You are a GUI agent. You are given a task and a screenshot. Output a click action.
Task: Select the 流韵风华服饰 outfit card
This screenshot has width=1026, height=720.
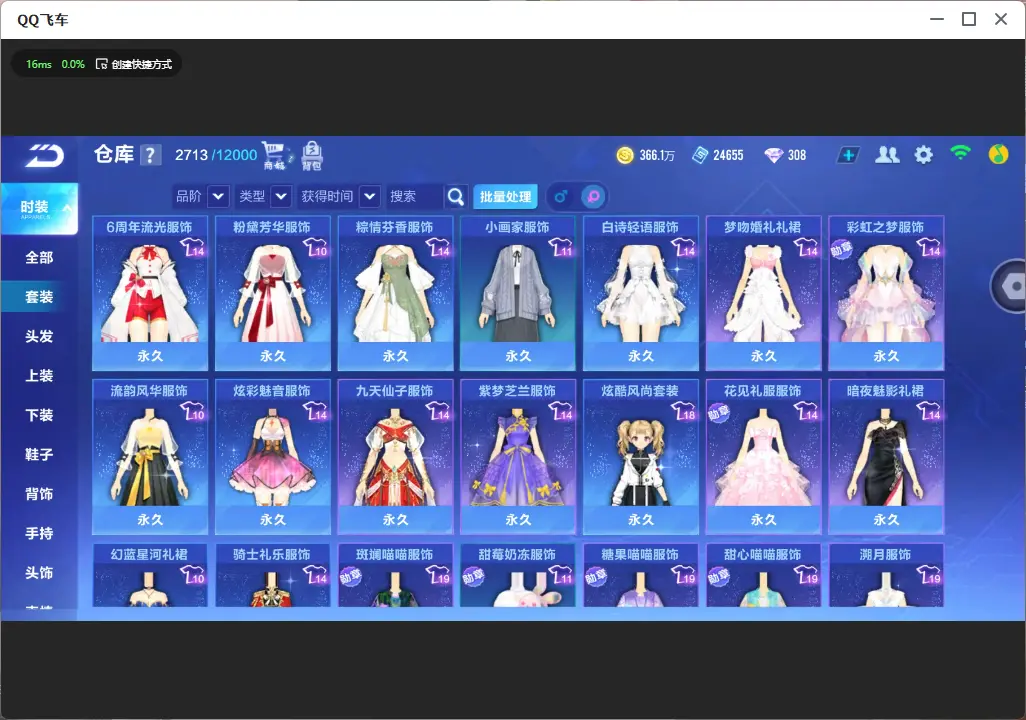coord(150,456)
